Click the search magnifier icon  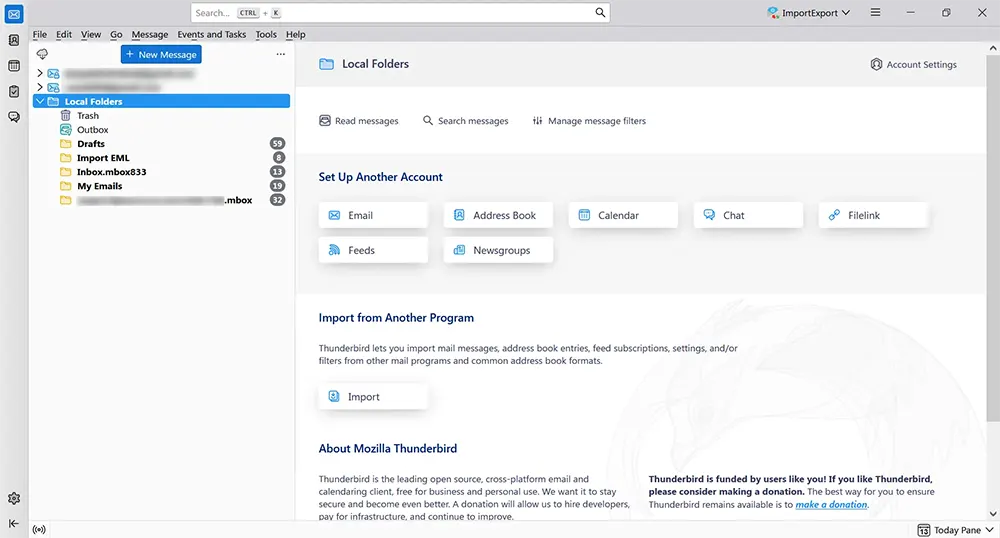point(600,13)
